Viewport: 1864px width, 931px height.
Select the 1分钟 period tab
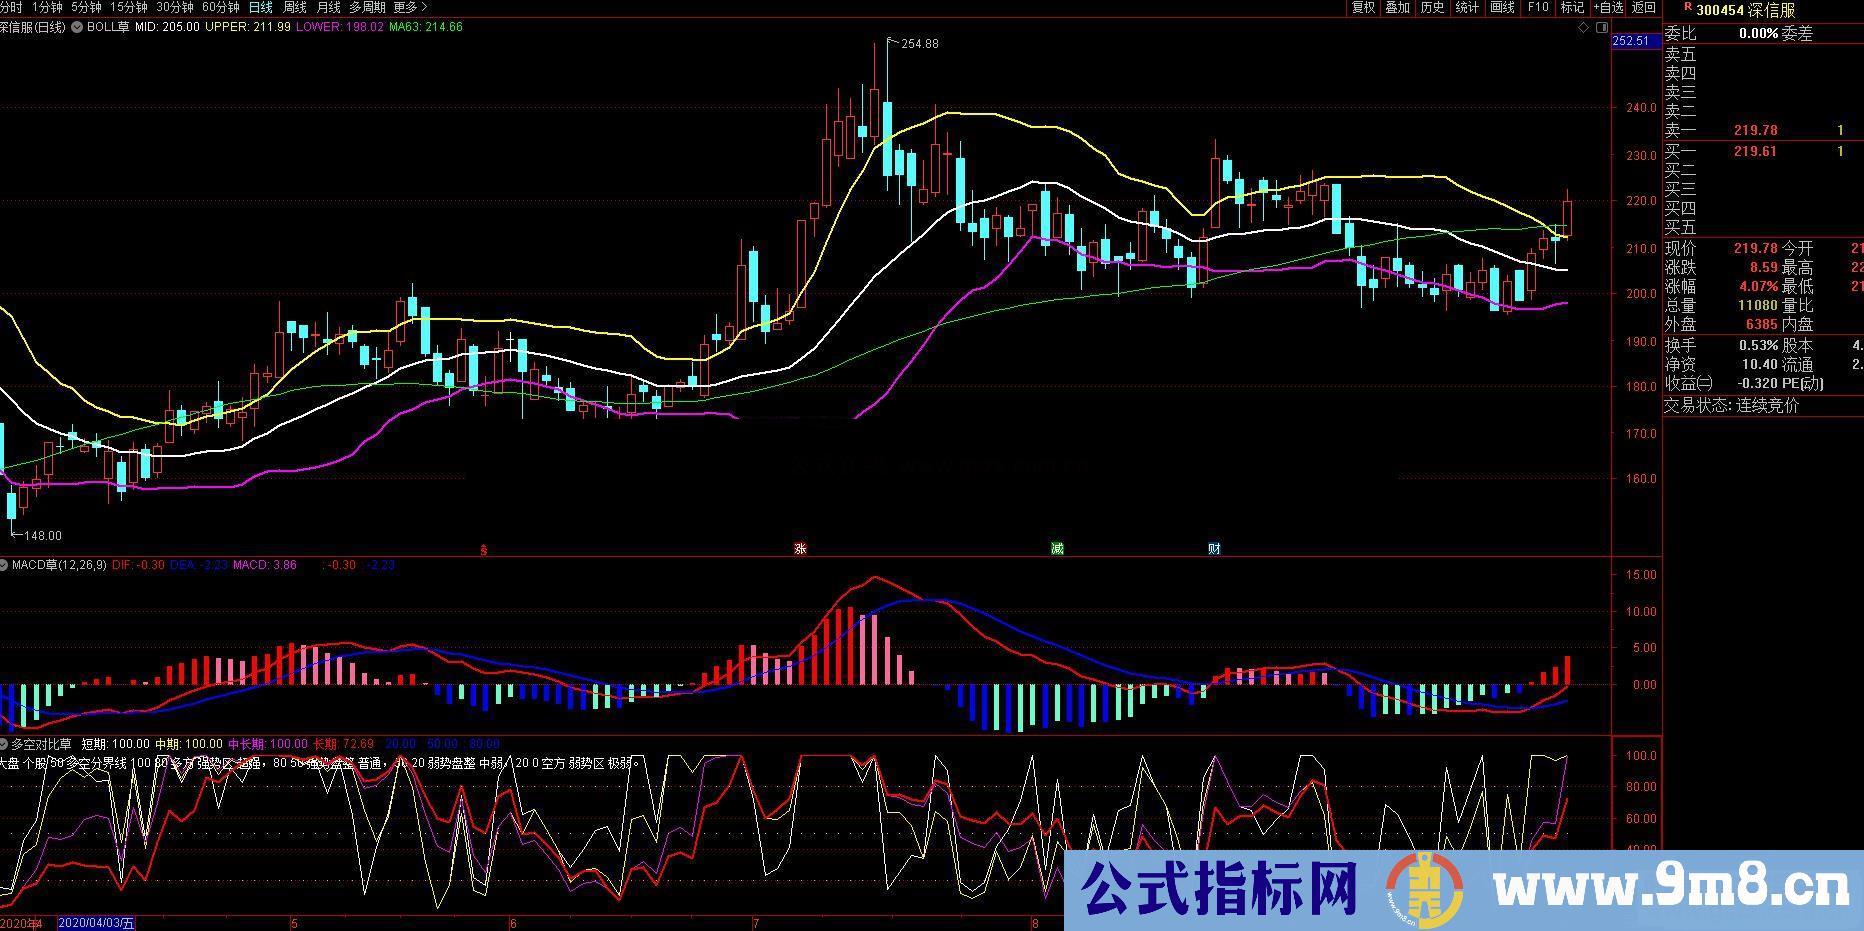coord(47,7)
